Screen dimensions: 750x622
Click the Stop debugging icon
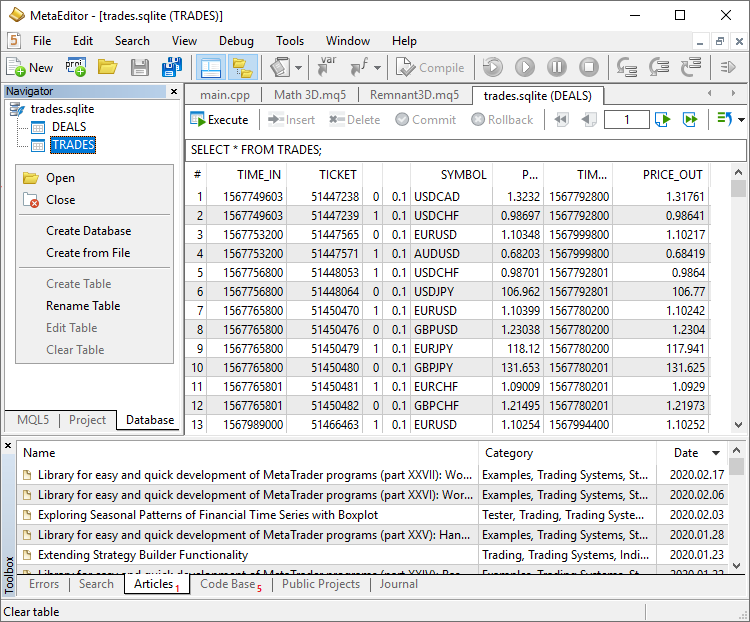[x=589, y=67]
